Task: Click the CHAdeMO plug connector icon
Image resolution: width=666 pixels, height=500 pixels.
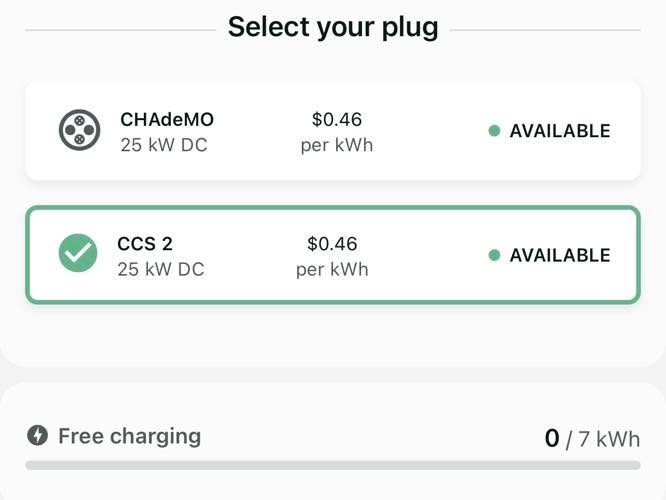Action: [79, 130]
